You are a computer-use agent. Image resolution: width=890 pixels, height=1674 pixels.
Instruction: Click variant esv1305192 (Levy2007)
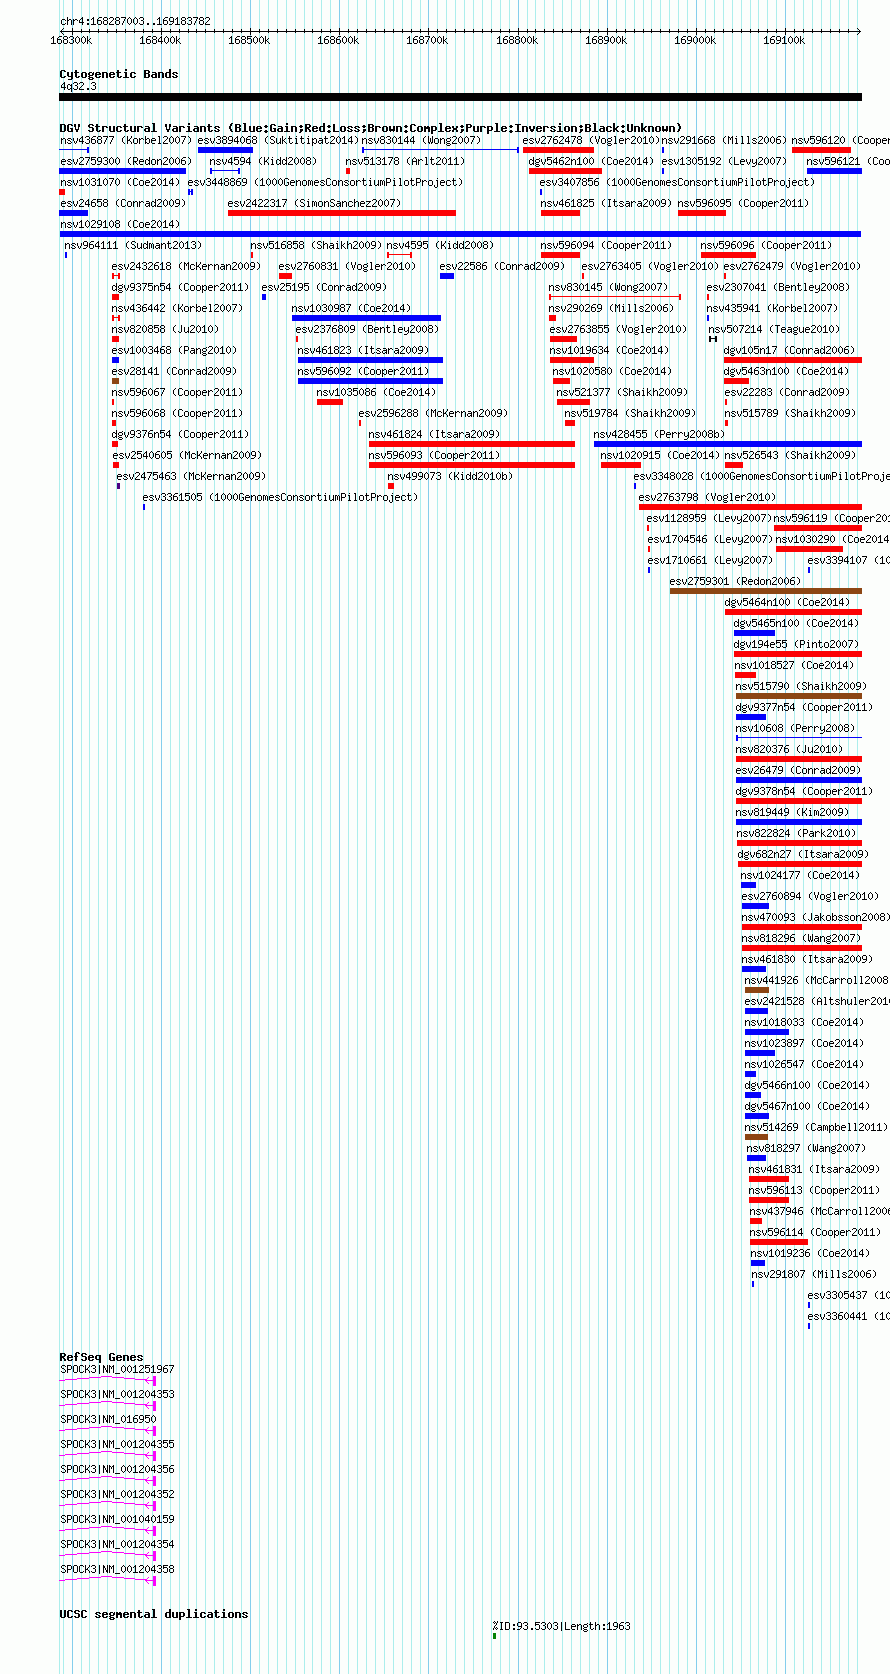tap(724, 161)
